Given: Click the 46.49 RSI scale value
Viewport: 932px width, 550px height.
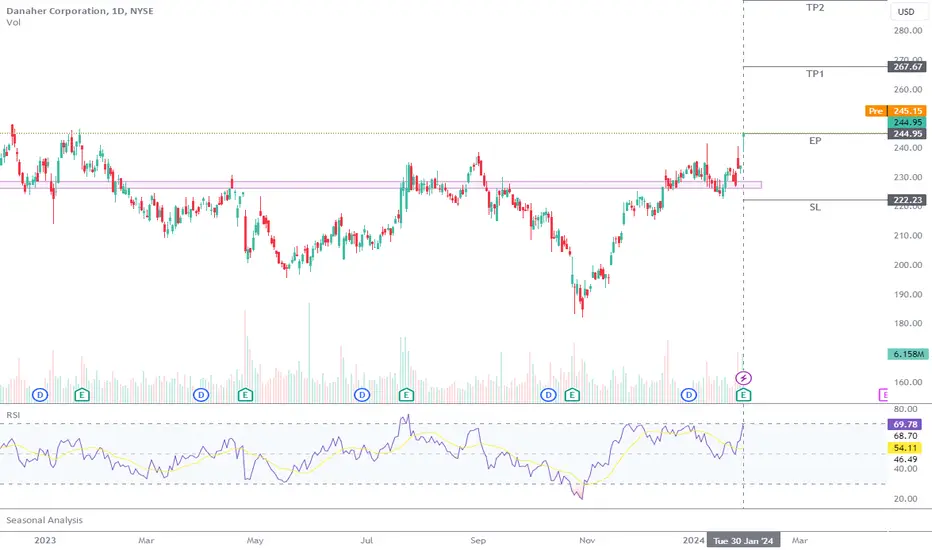Looking at the screenshot, I should (905, 459).
